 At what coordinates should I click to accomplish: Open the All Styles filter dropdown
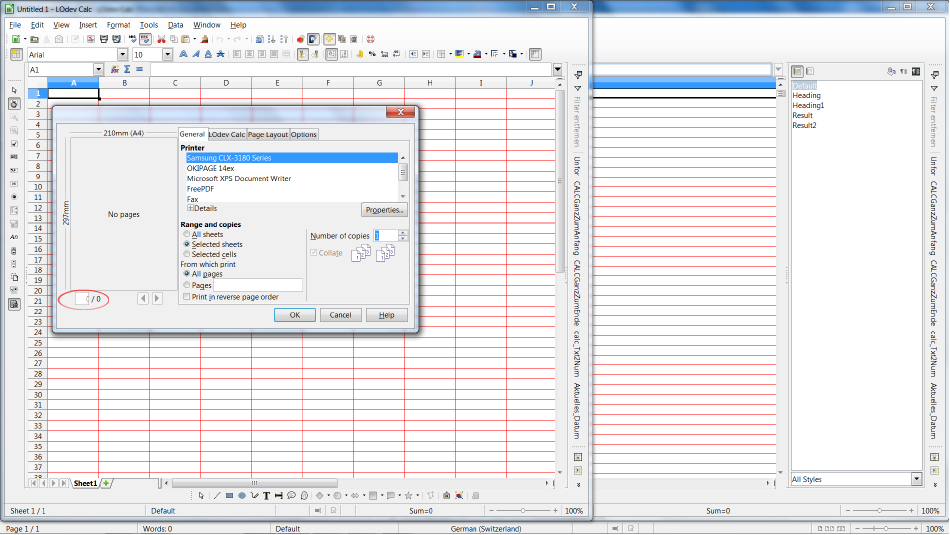click(x=916, y=479)
